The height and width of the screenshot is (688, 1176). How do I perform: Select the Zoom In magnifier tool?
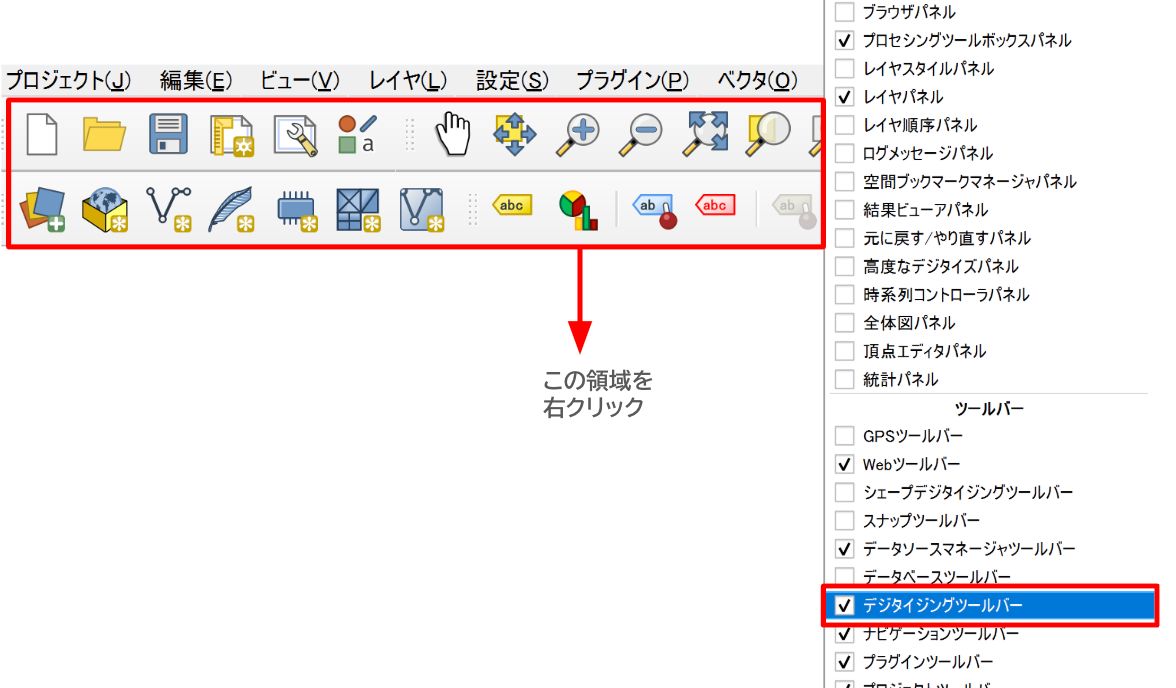tap(578, 134)
